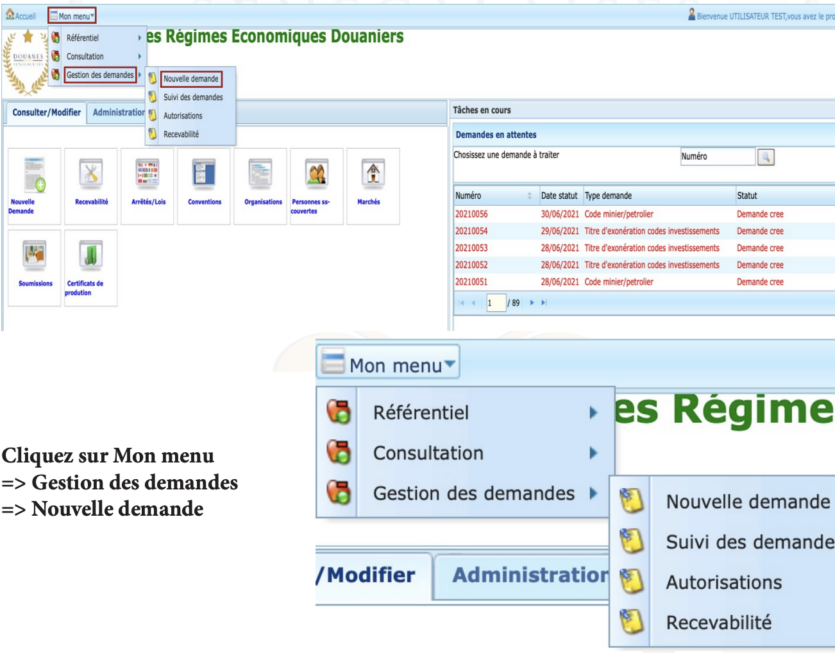This screenshot has height=653, width=835.
Task: Open the Organisations icon
Action: (260, 174)
